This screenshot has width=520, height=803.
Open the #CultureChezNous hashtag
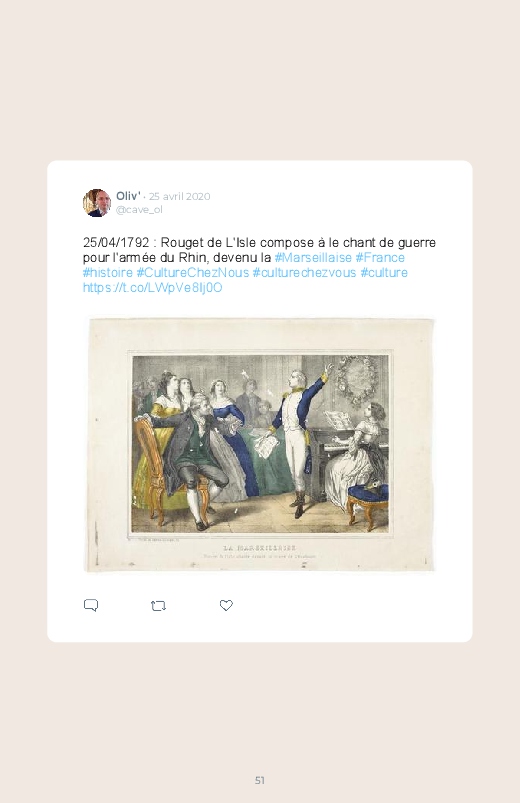coord(193,272)
